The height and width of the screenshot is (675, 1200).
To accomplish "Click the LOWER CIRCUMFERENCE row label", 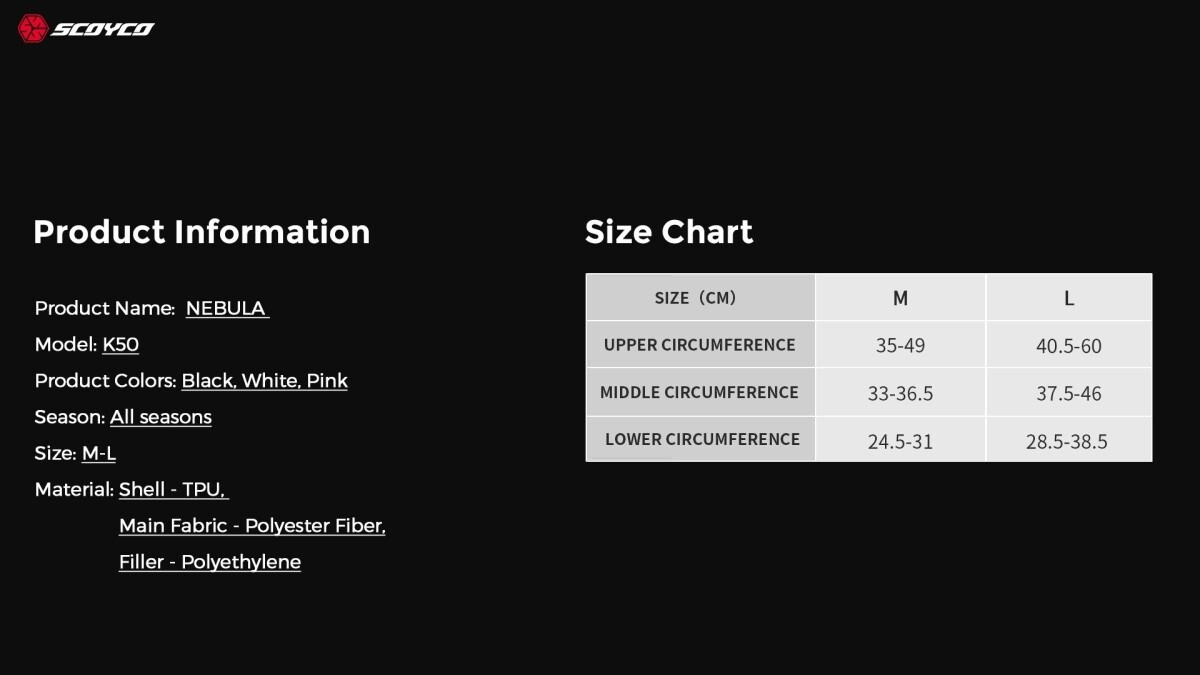I will click(x=702, y=439).
